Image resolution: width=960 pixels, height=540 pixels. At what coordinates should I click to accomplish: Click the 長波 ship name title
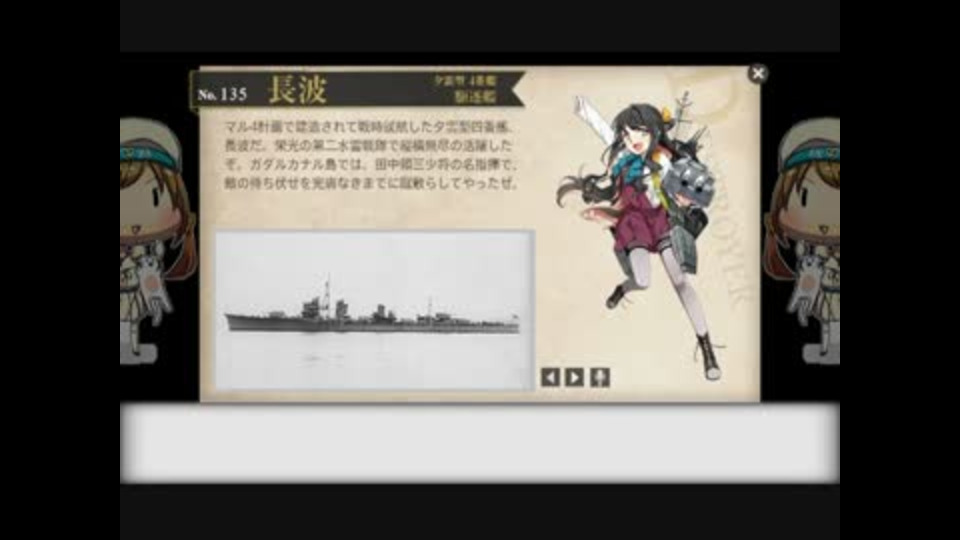[x=298, y=90]
